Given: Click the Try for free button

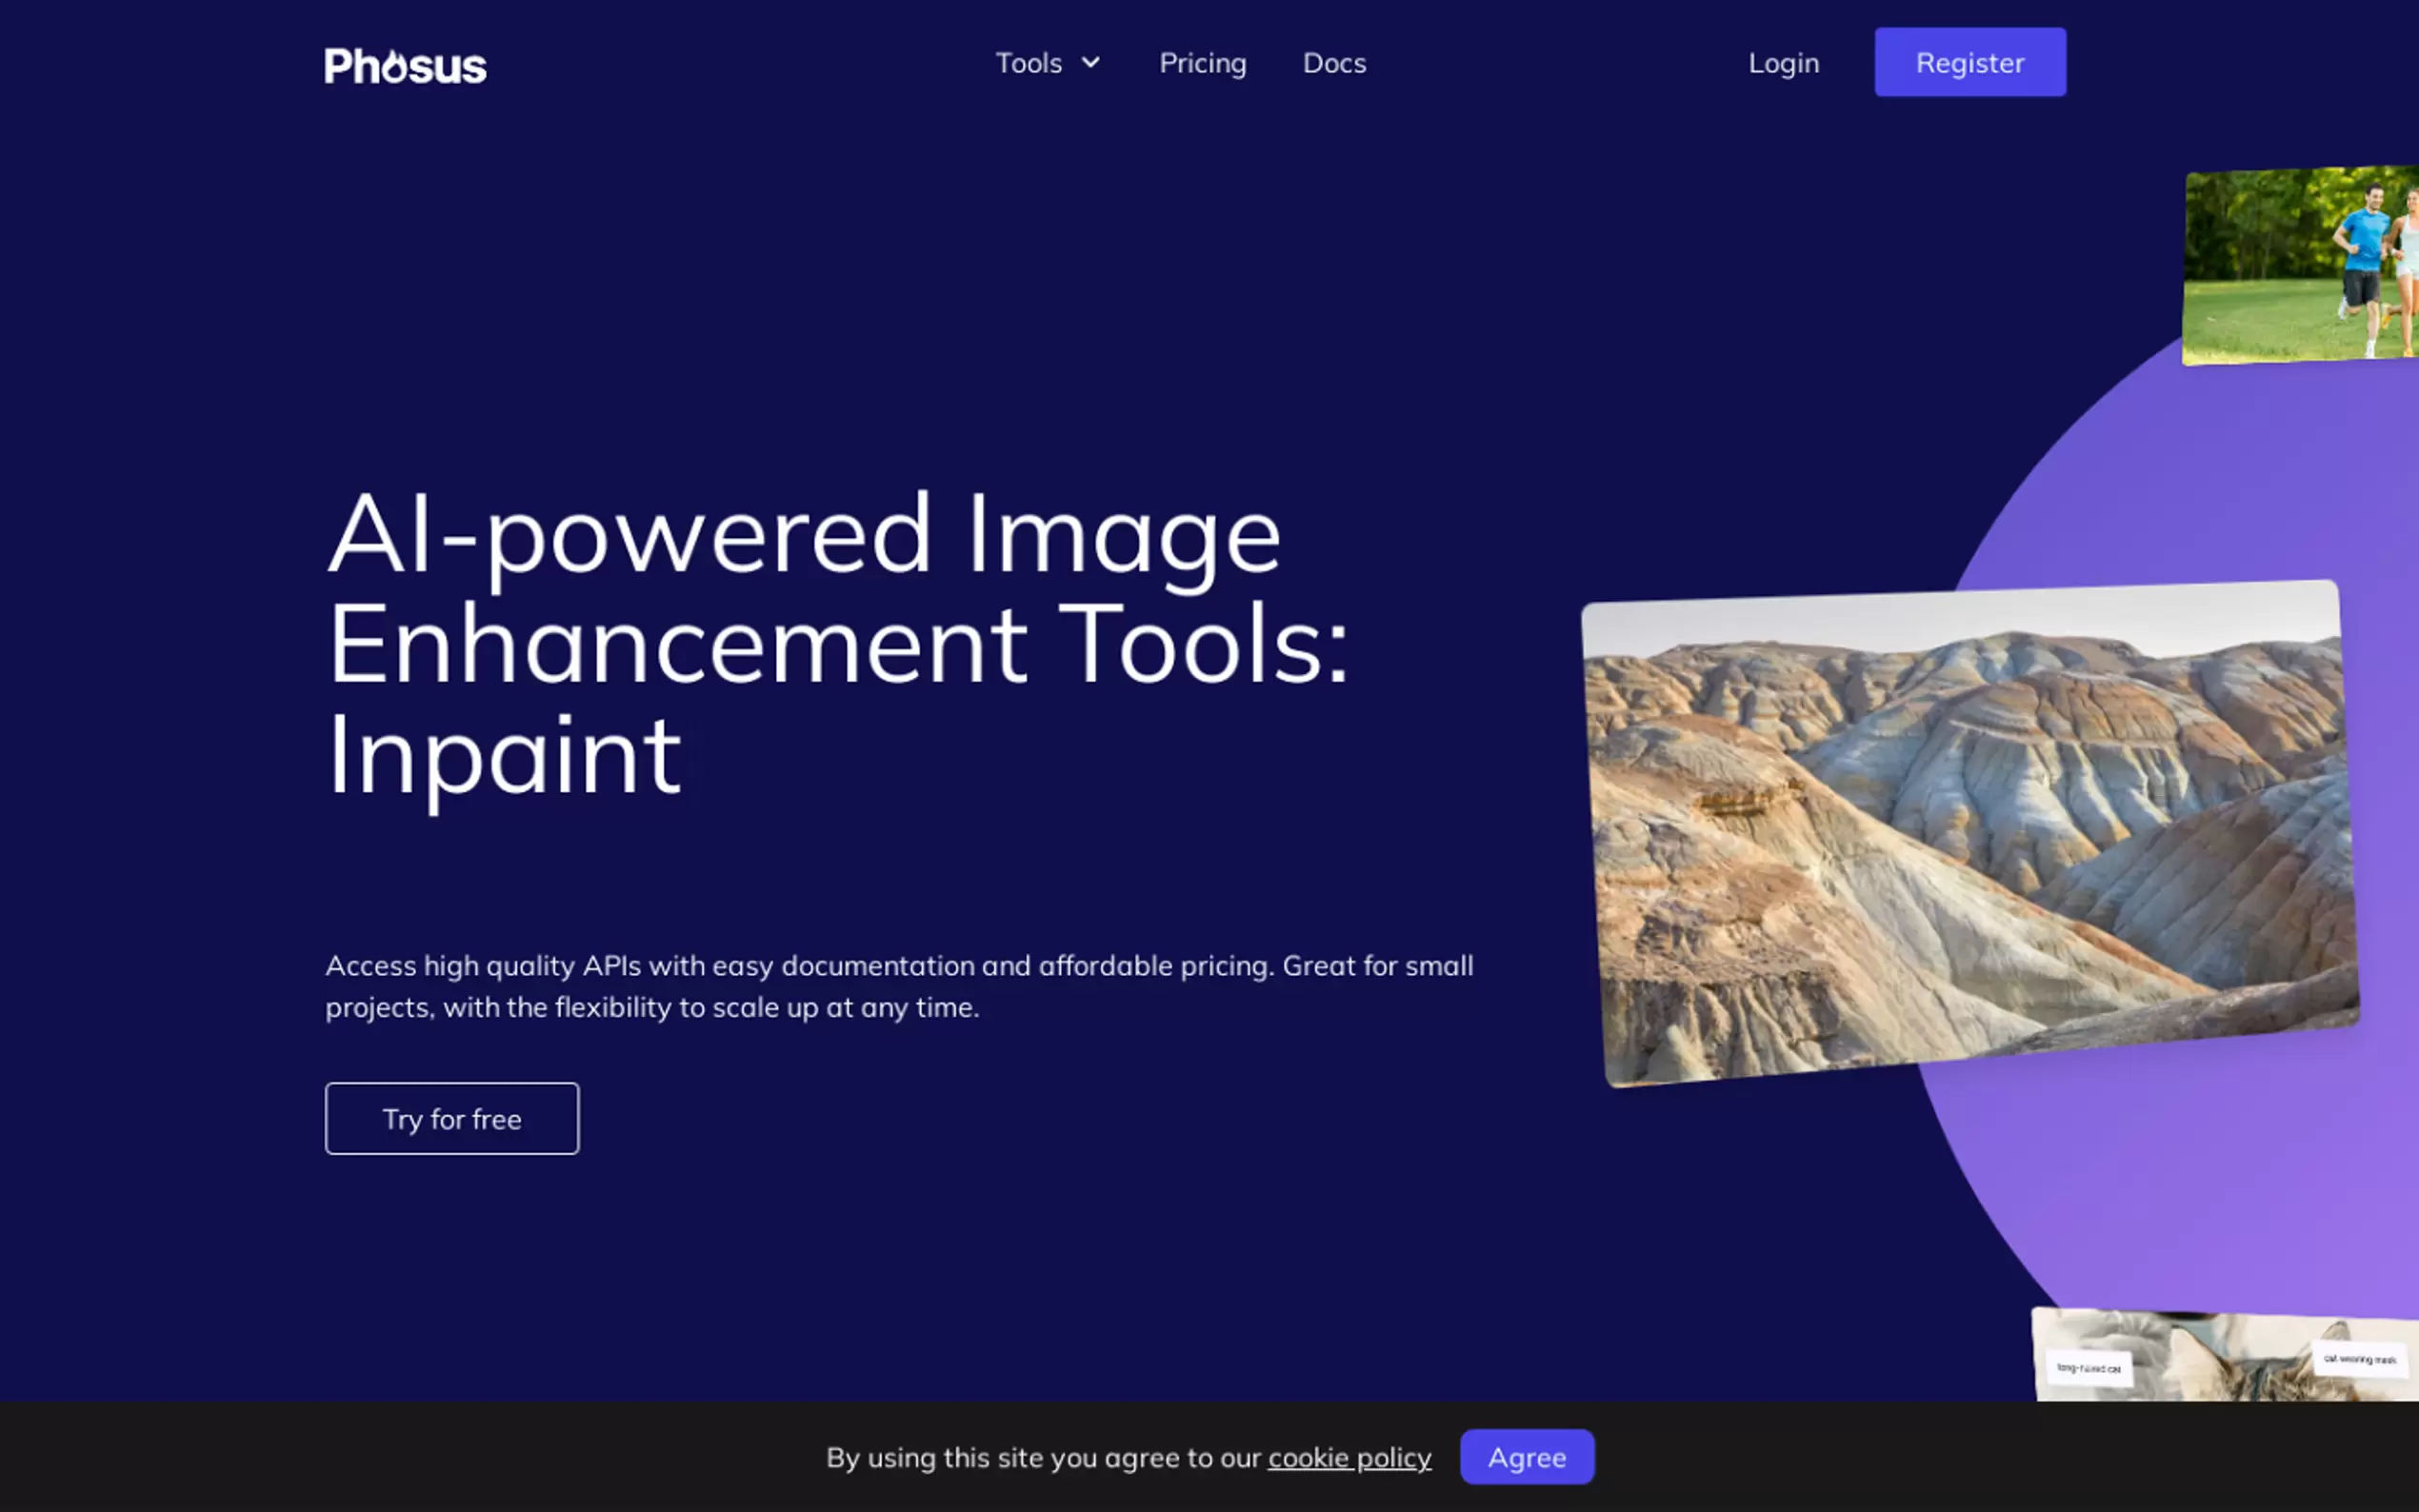Looking at the screenshot, I should [x=451, y=1118].
